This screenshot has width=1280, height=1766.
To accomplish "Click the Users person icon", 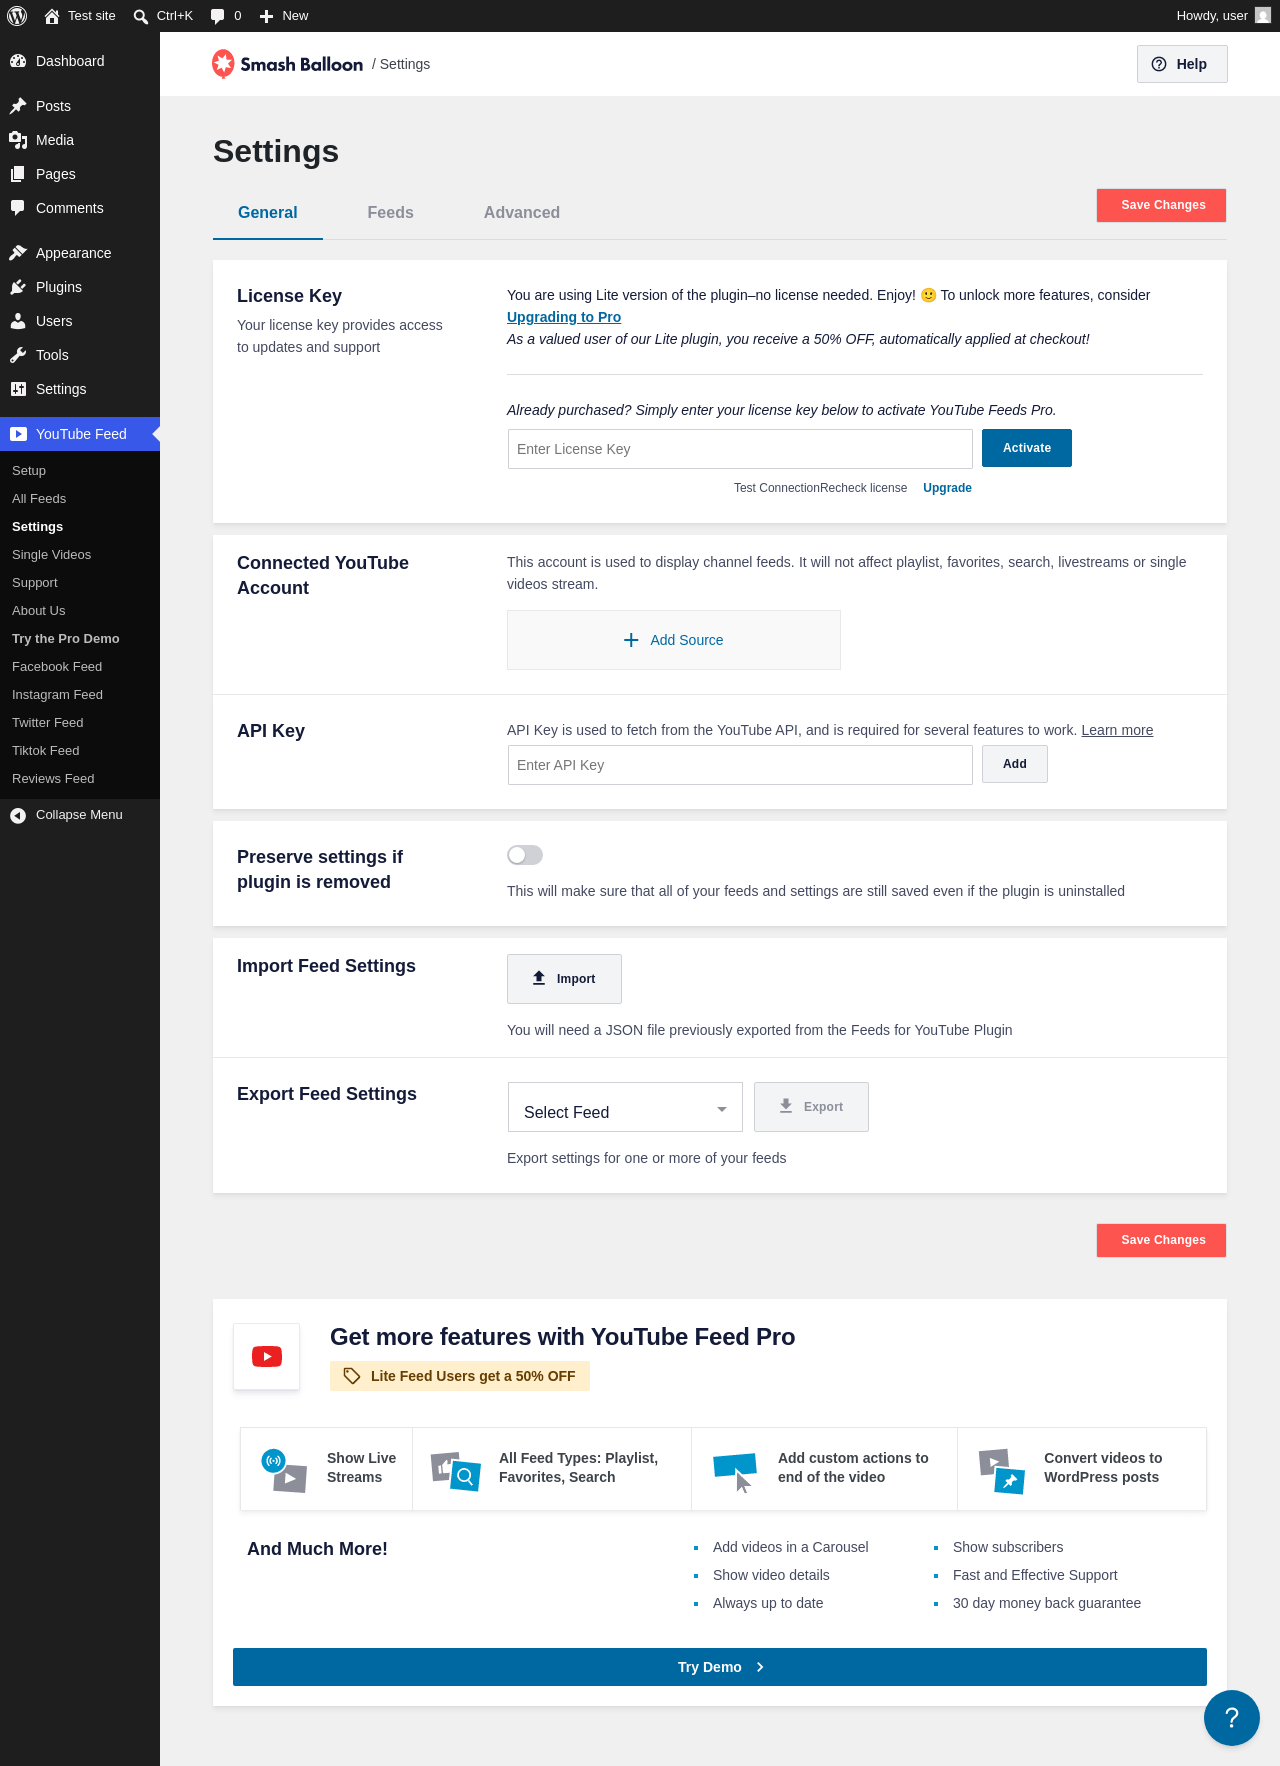I will pos(18,321).
